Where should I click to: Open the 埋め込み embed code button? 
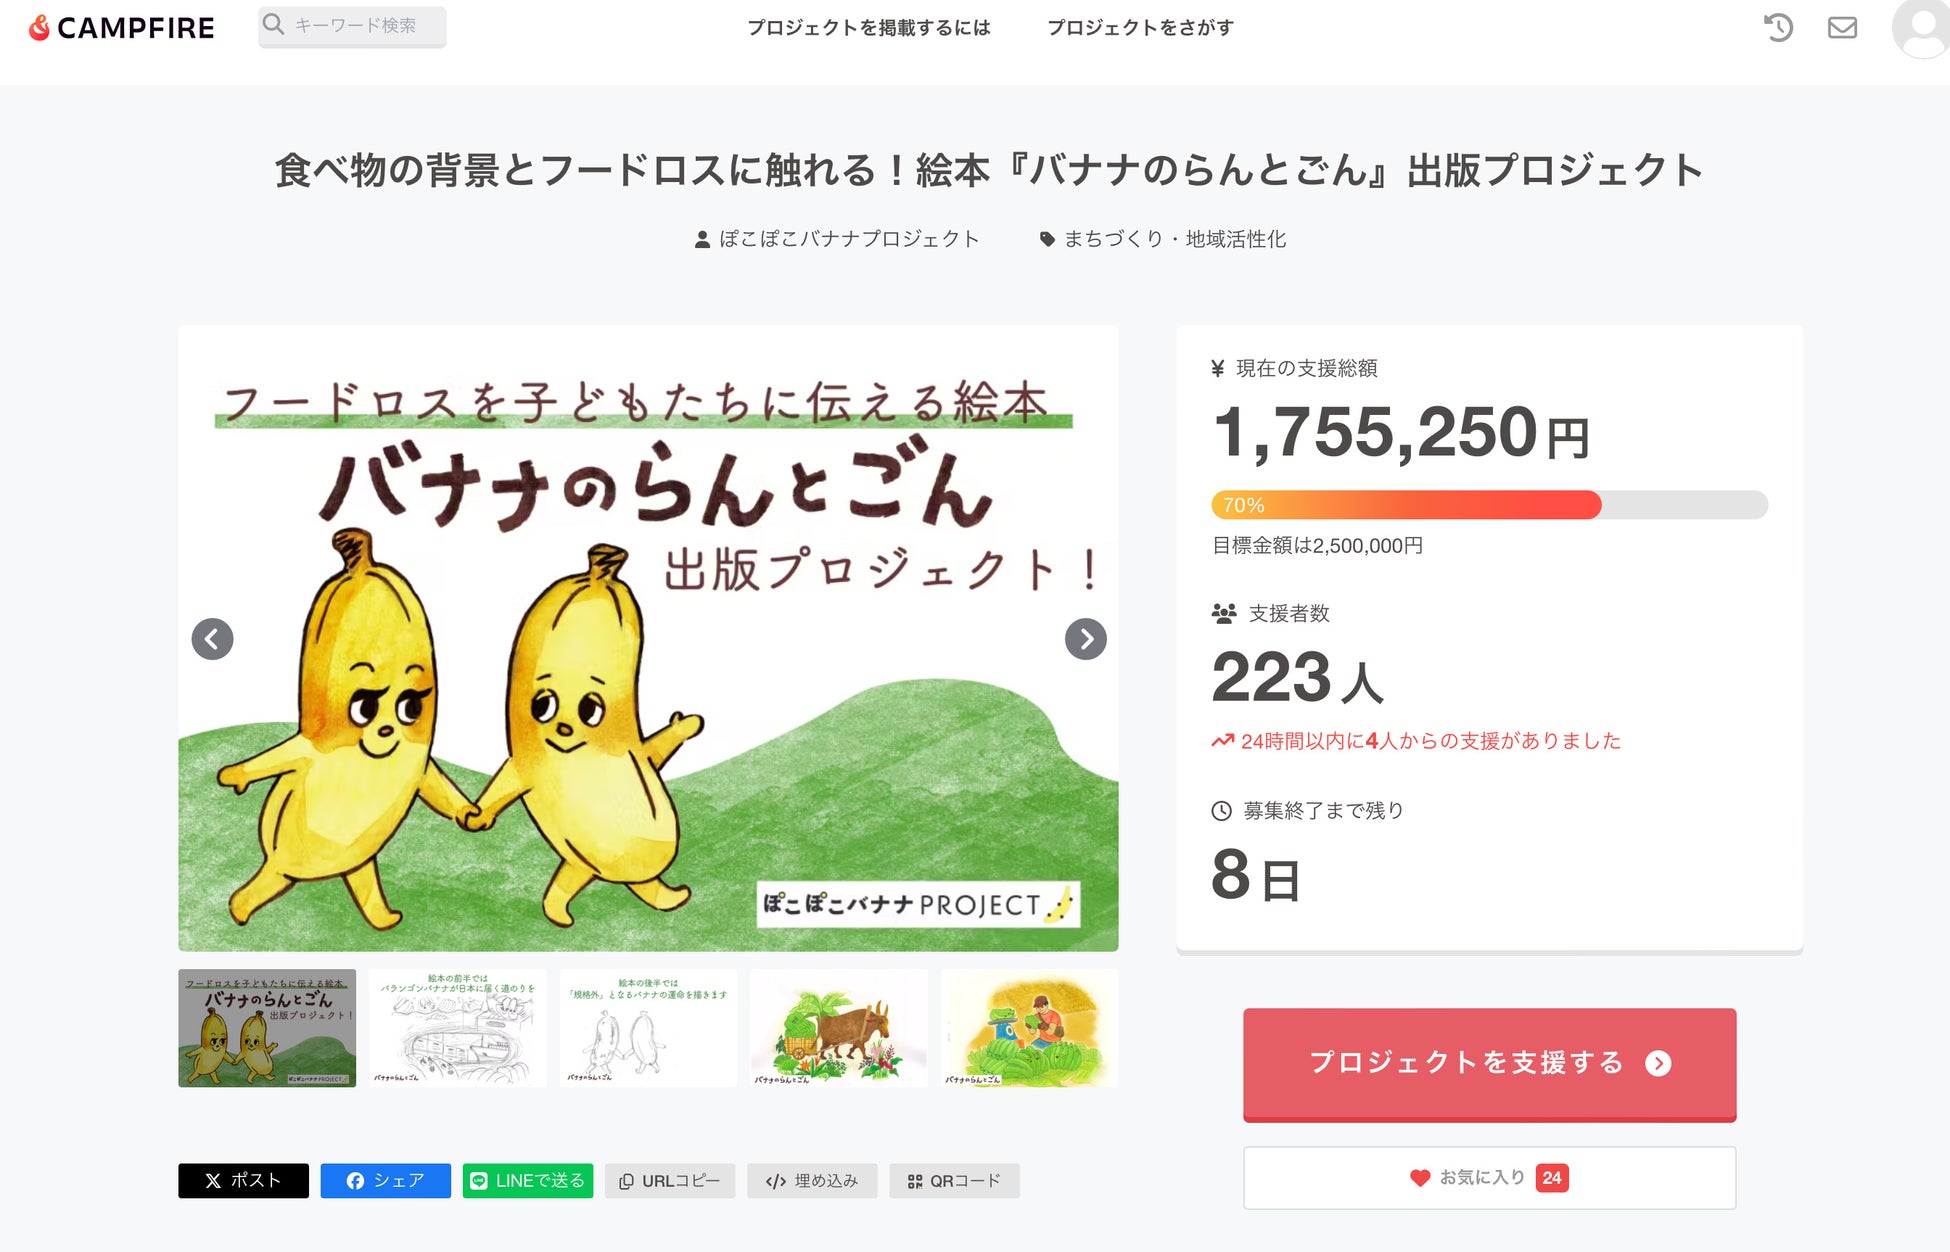click(812, 1181)
